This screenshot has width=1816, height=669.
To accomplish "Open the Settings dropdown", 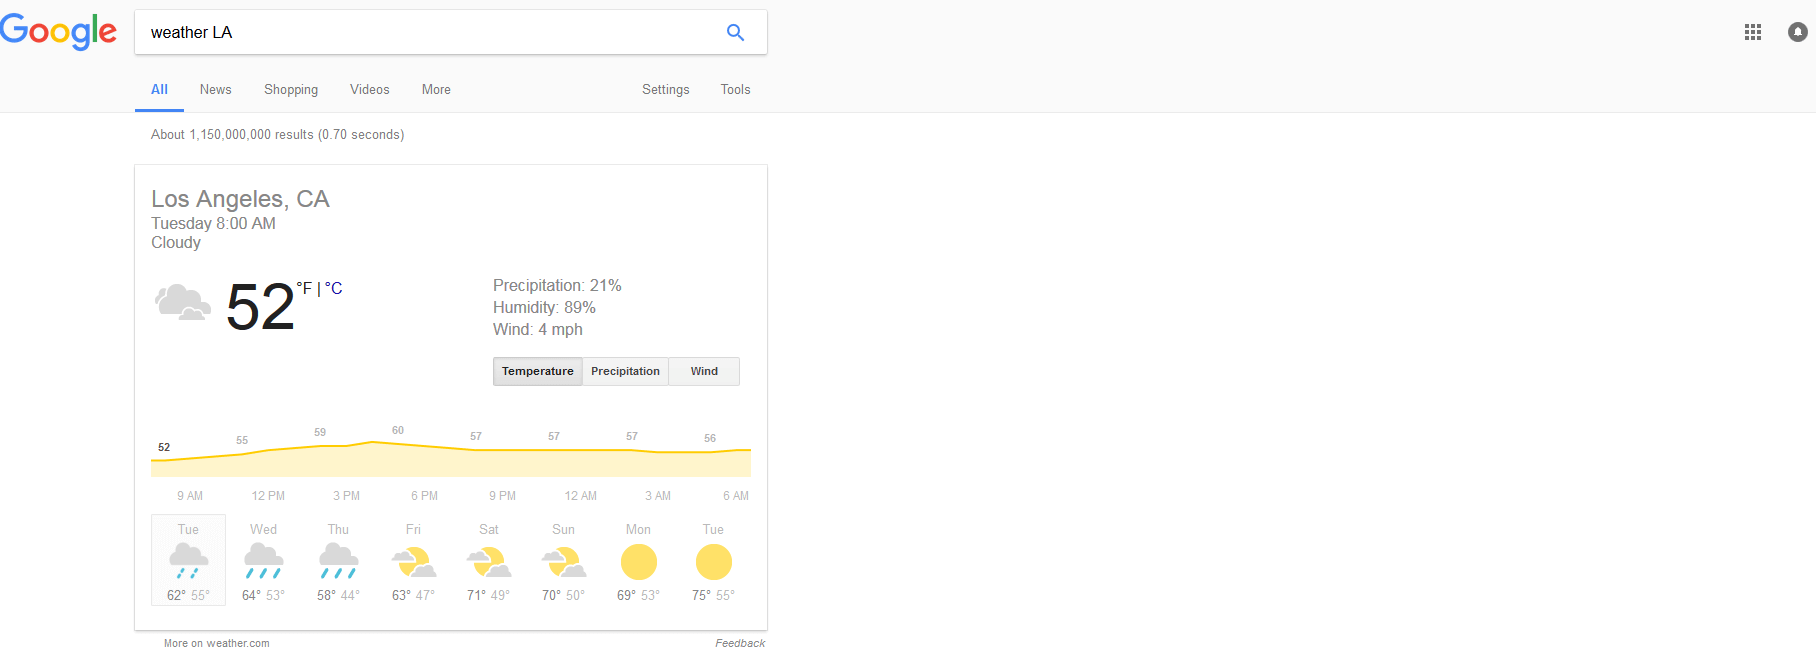I will coord(665,89).
